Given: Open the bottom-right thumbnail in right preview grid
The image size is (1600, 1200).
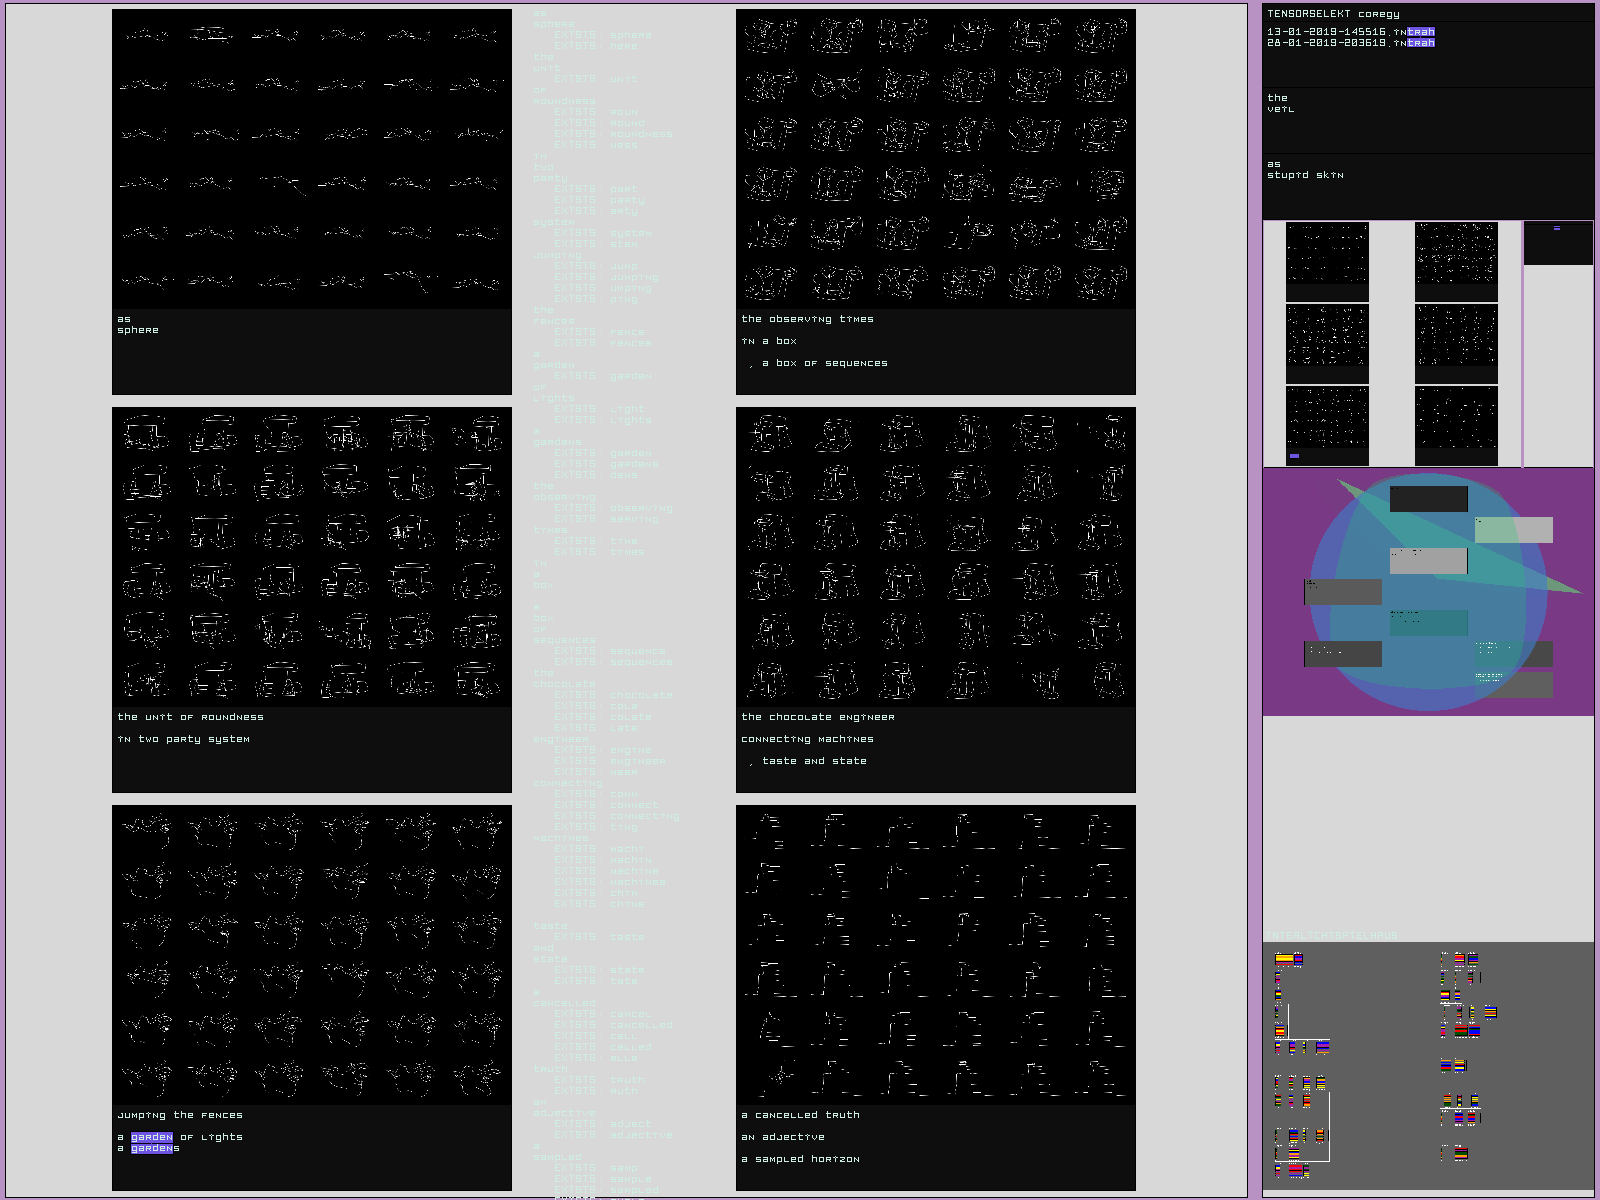Looking at the screenshot, I should click(1456, 425).
